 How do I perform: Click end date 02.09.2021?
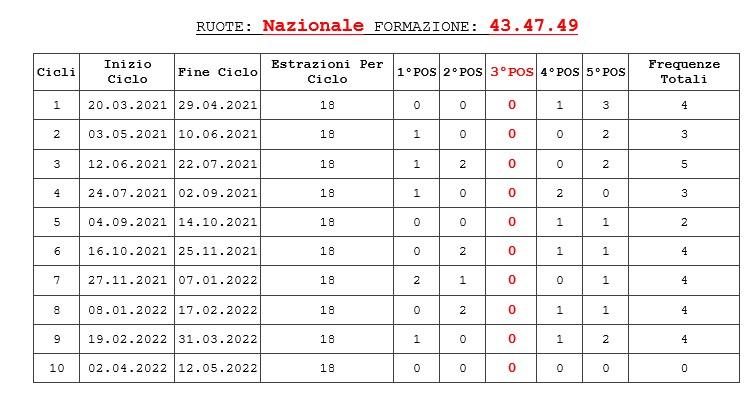pyautogui.click(x=218, y=193)
